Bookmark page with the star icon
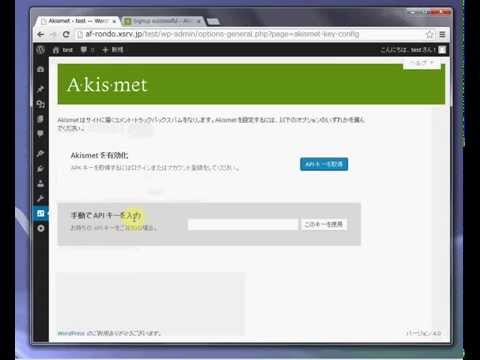 (x=430, y=34)
